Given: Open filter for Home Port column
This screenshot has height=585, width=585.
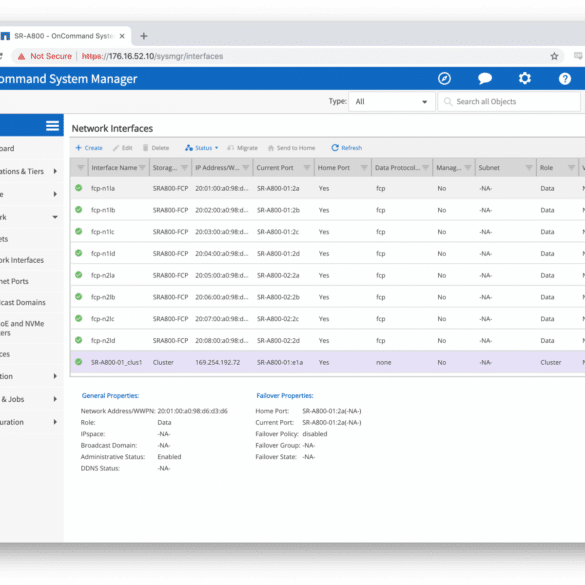Looking at the screenshot, I should click(364, 168).
